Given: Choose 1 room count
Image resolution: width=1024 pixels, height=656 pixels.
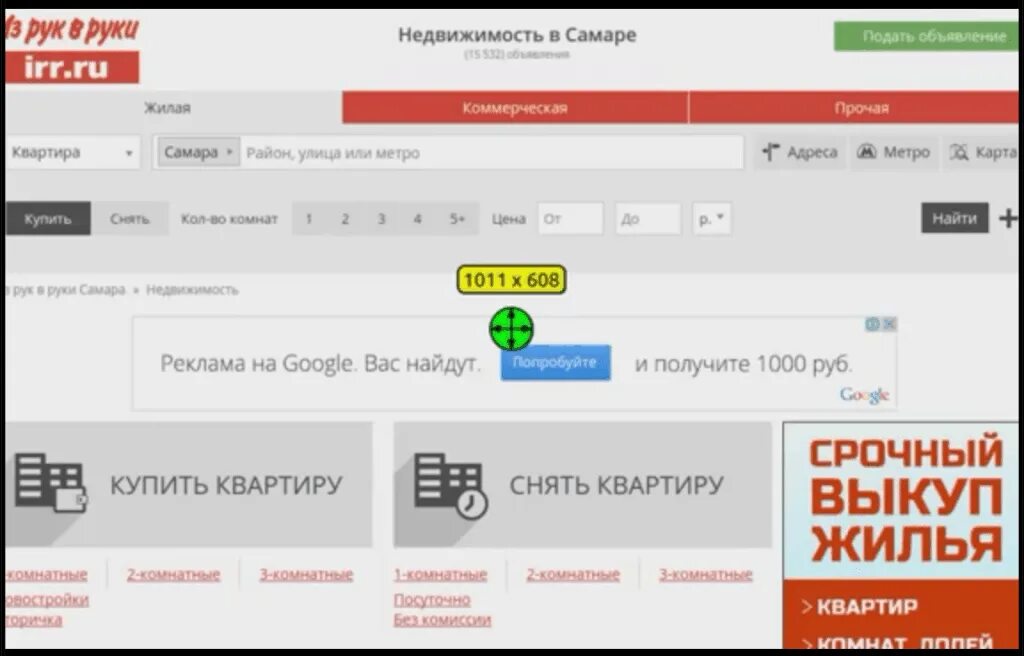Looking at the screenshot, I should click(x=309, y=219).
